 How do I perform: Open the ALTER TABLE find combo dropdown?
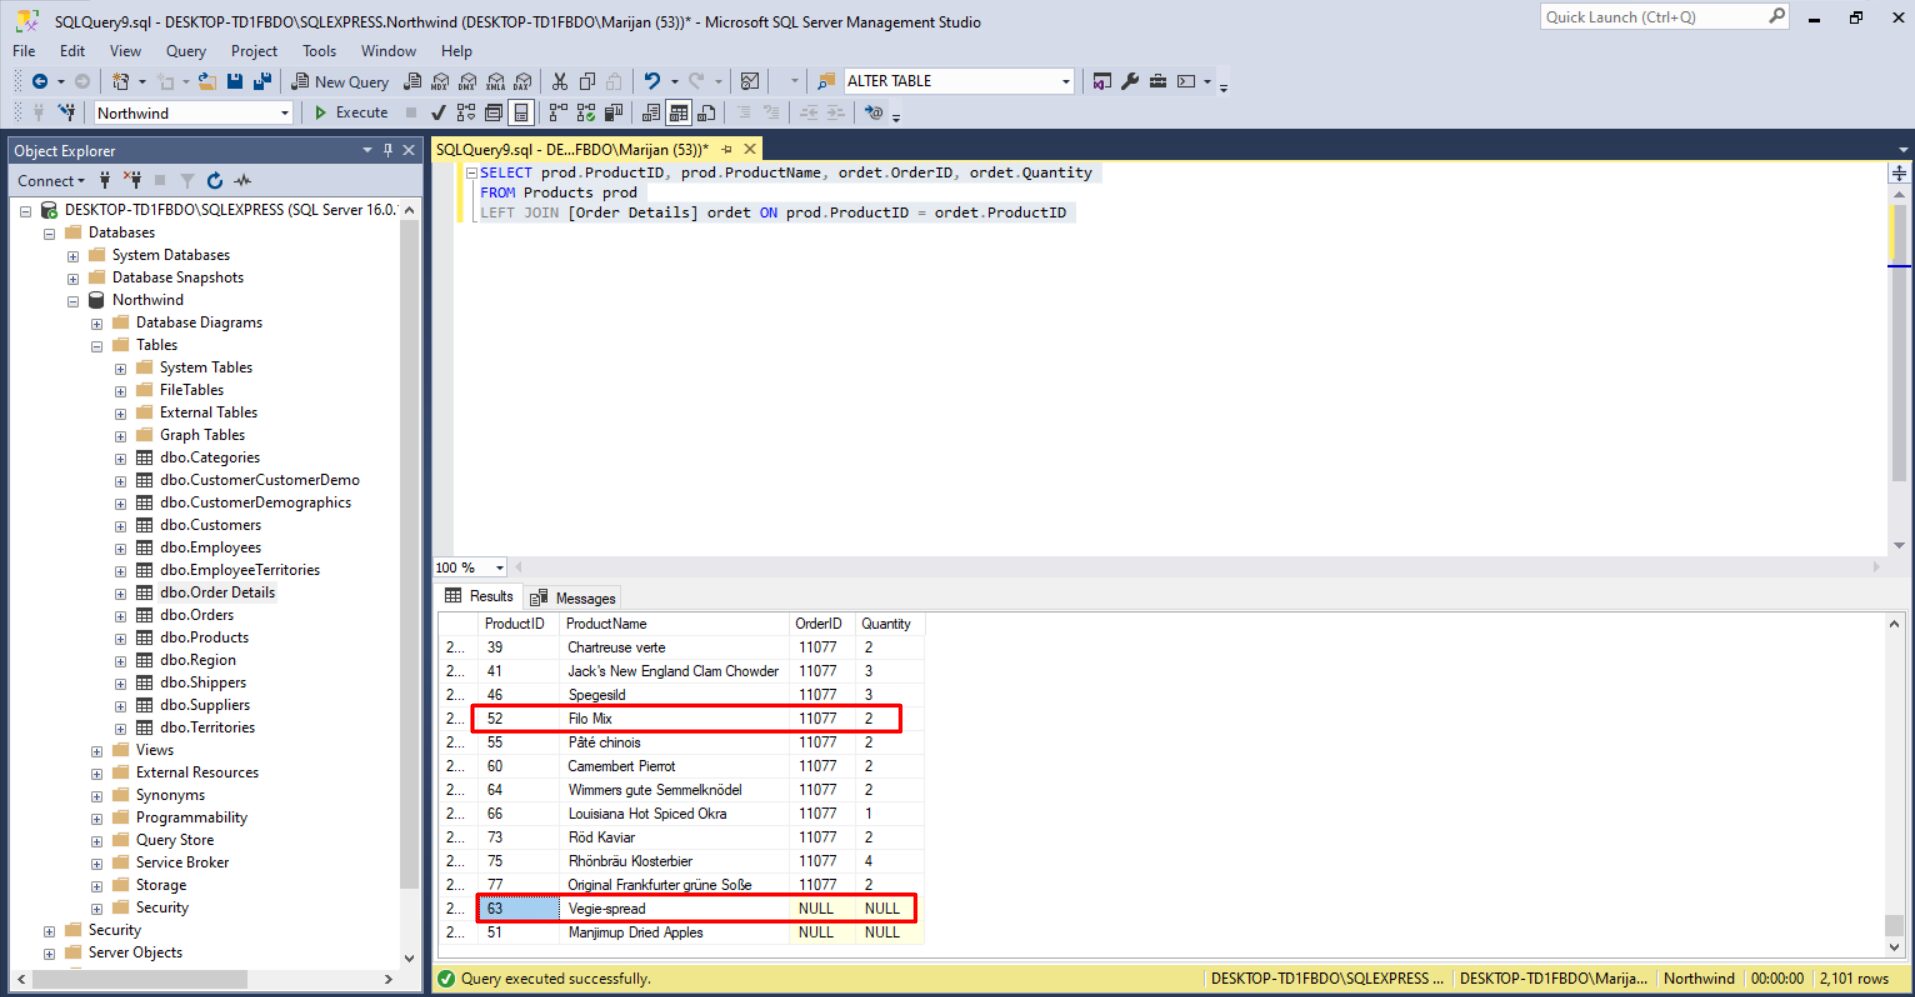click(x=1065, y=81)
